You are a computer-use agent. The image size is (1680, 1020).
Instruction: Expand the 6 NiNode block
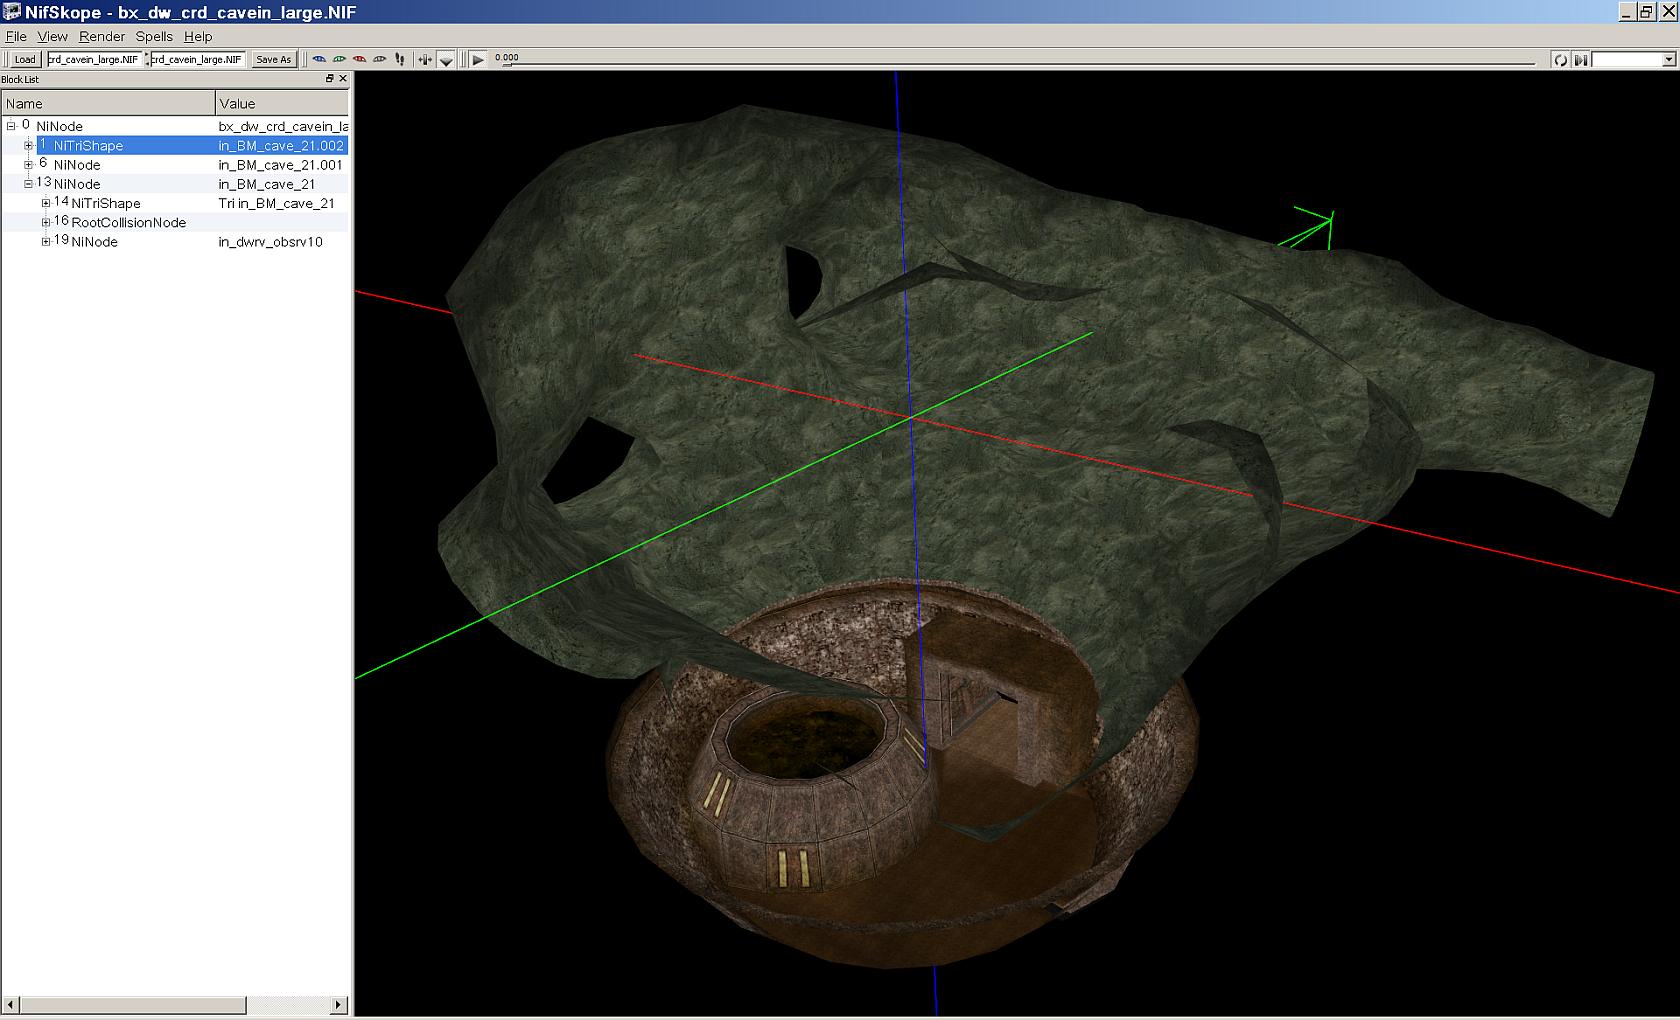(29, 165)
